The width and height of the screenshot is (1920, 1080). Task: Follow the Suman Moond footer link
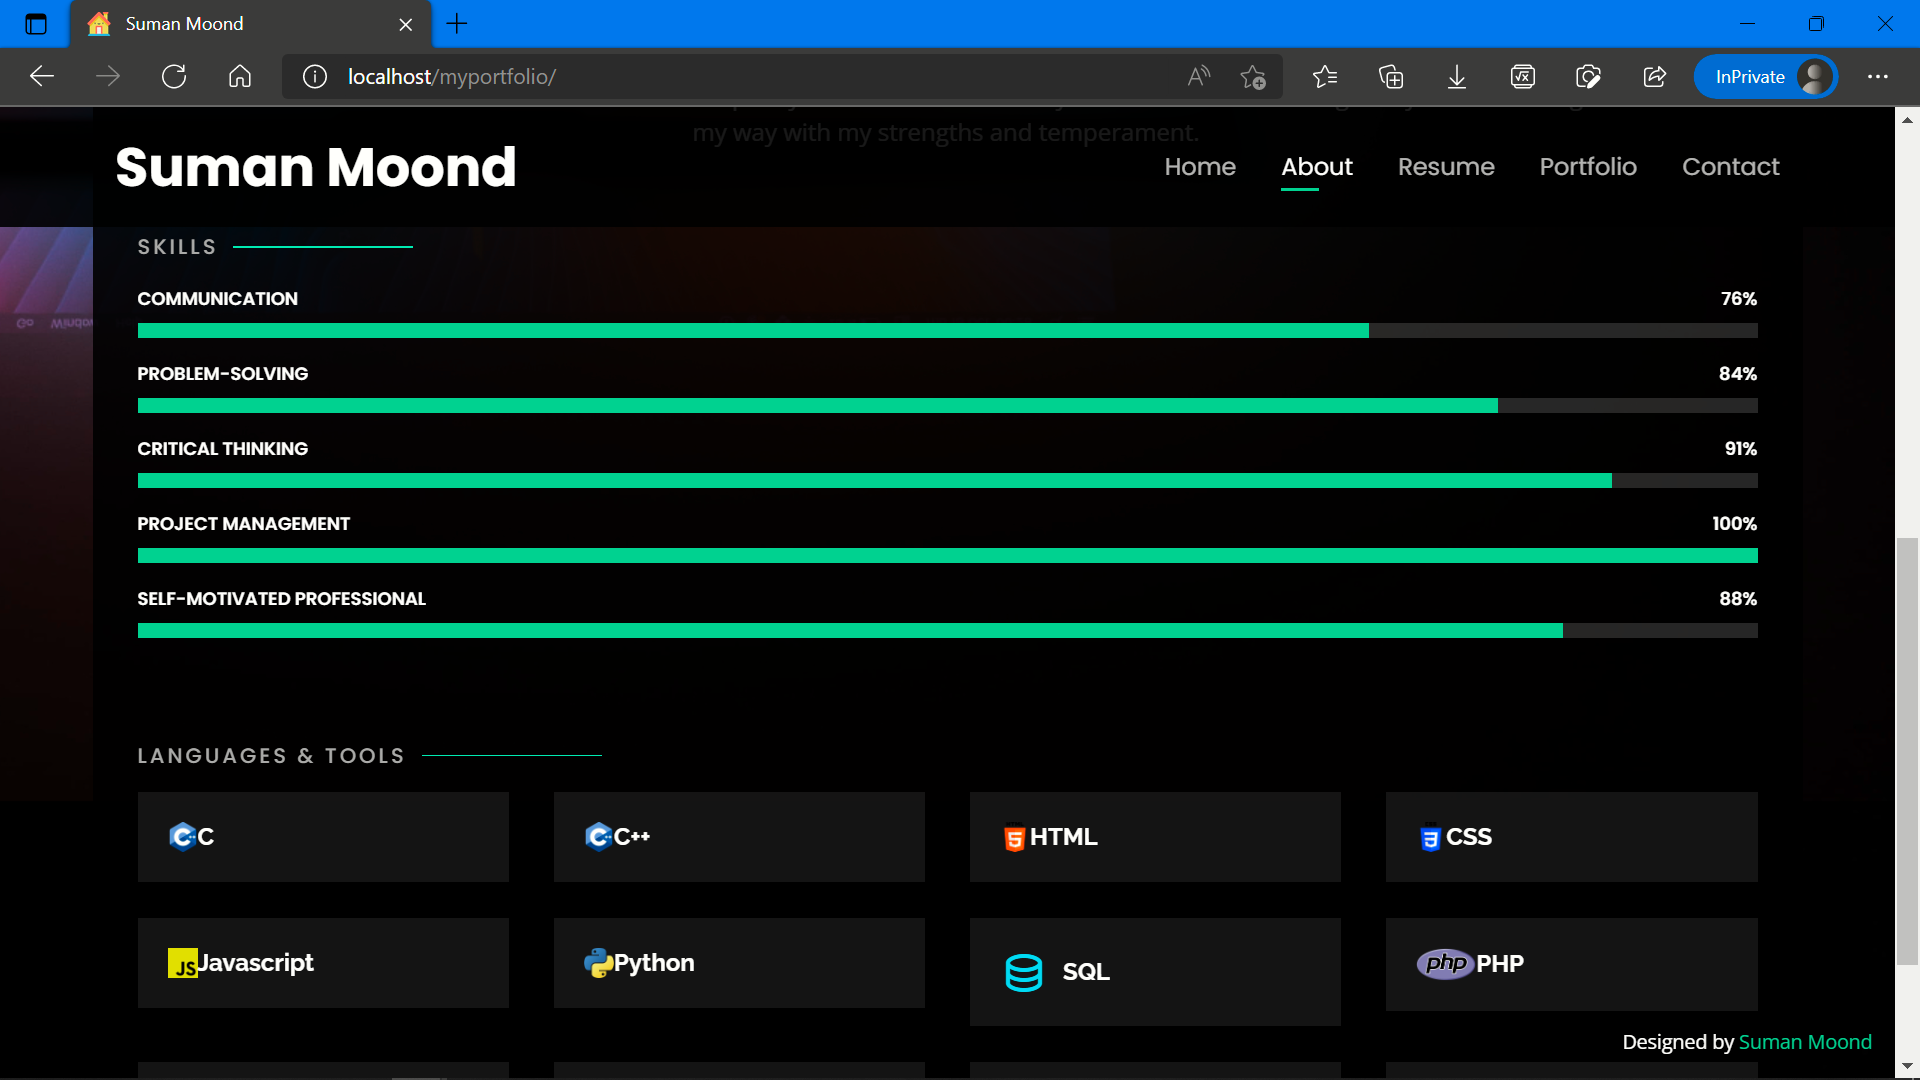[x=1805, y=1042]
